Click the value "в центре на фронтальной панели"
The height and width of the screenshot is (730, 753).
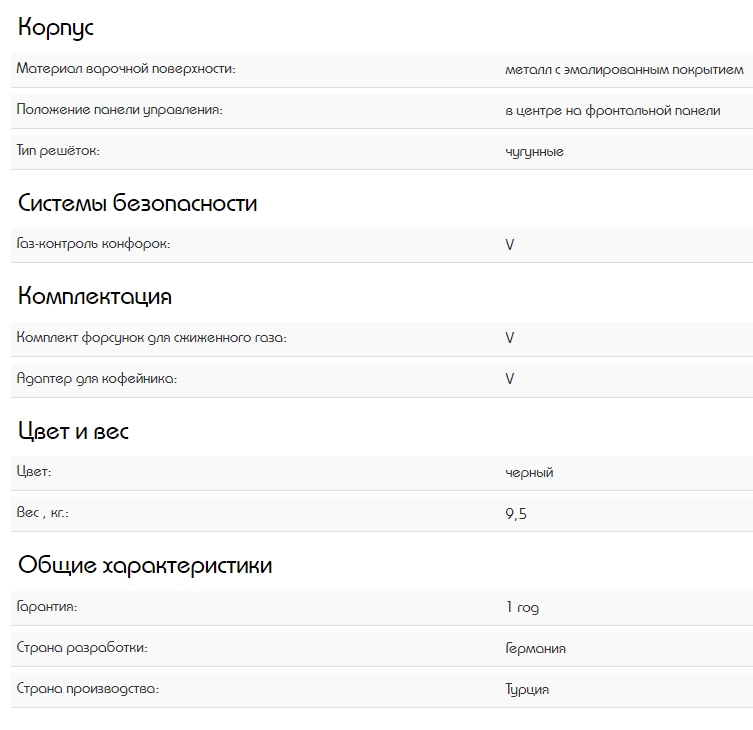(x=613, y=111)
